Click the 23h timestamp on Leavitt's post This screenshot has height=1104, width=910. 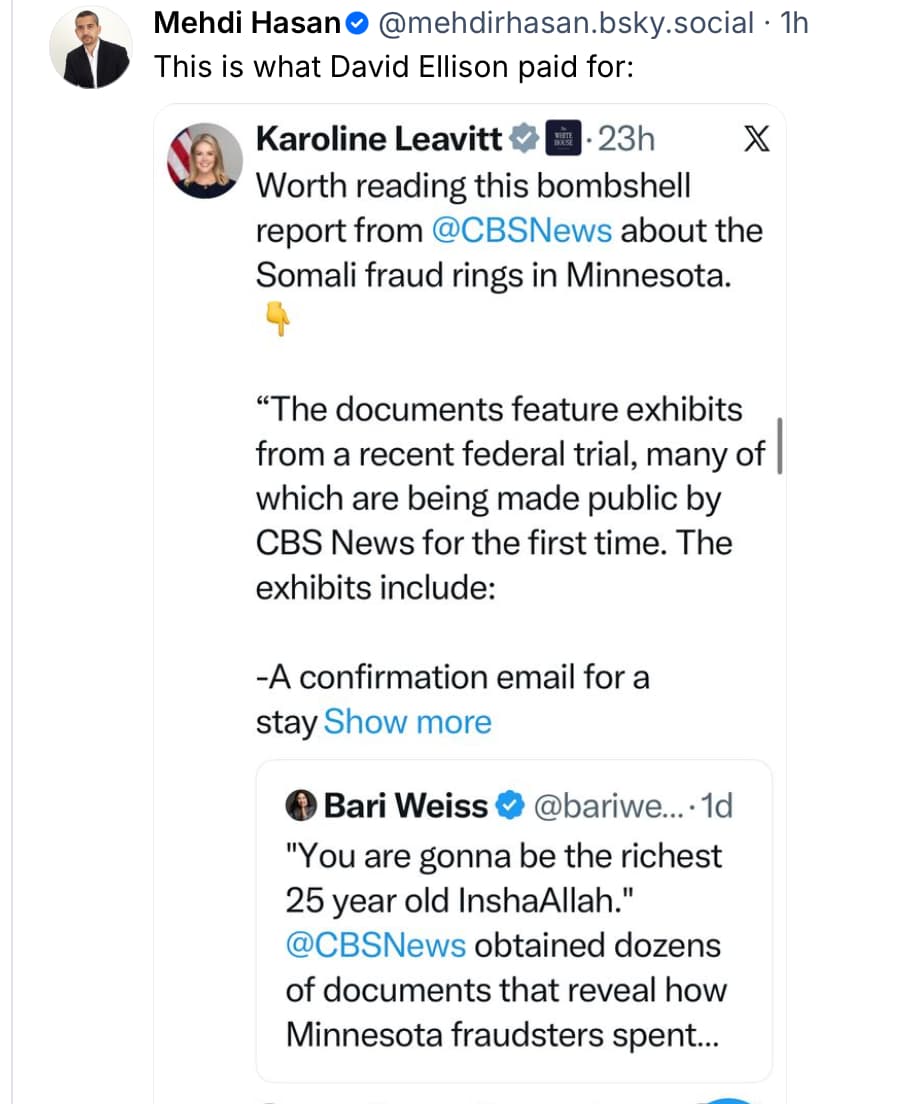625,139
